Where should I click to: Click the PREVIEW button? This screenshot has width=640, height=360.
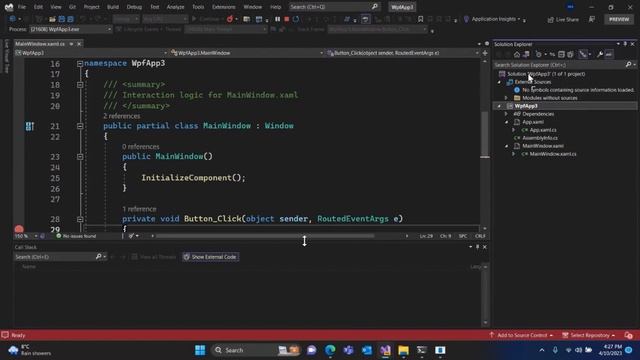point(619,19)
